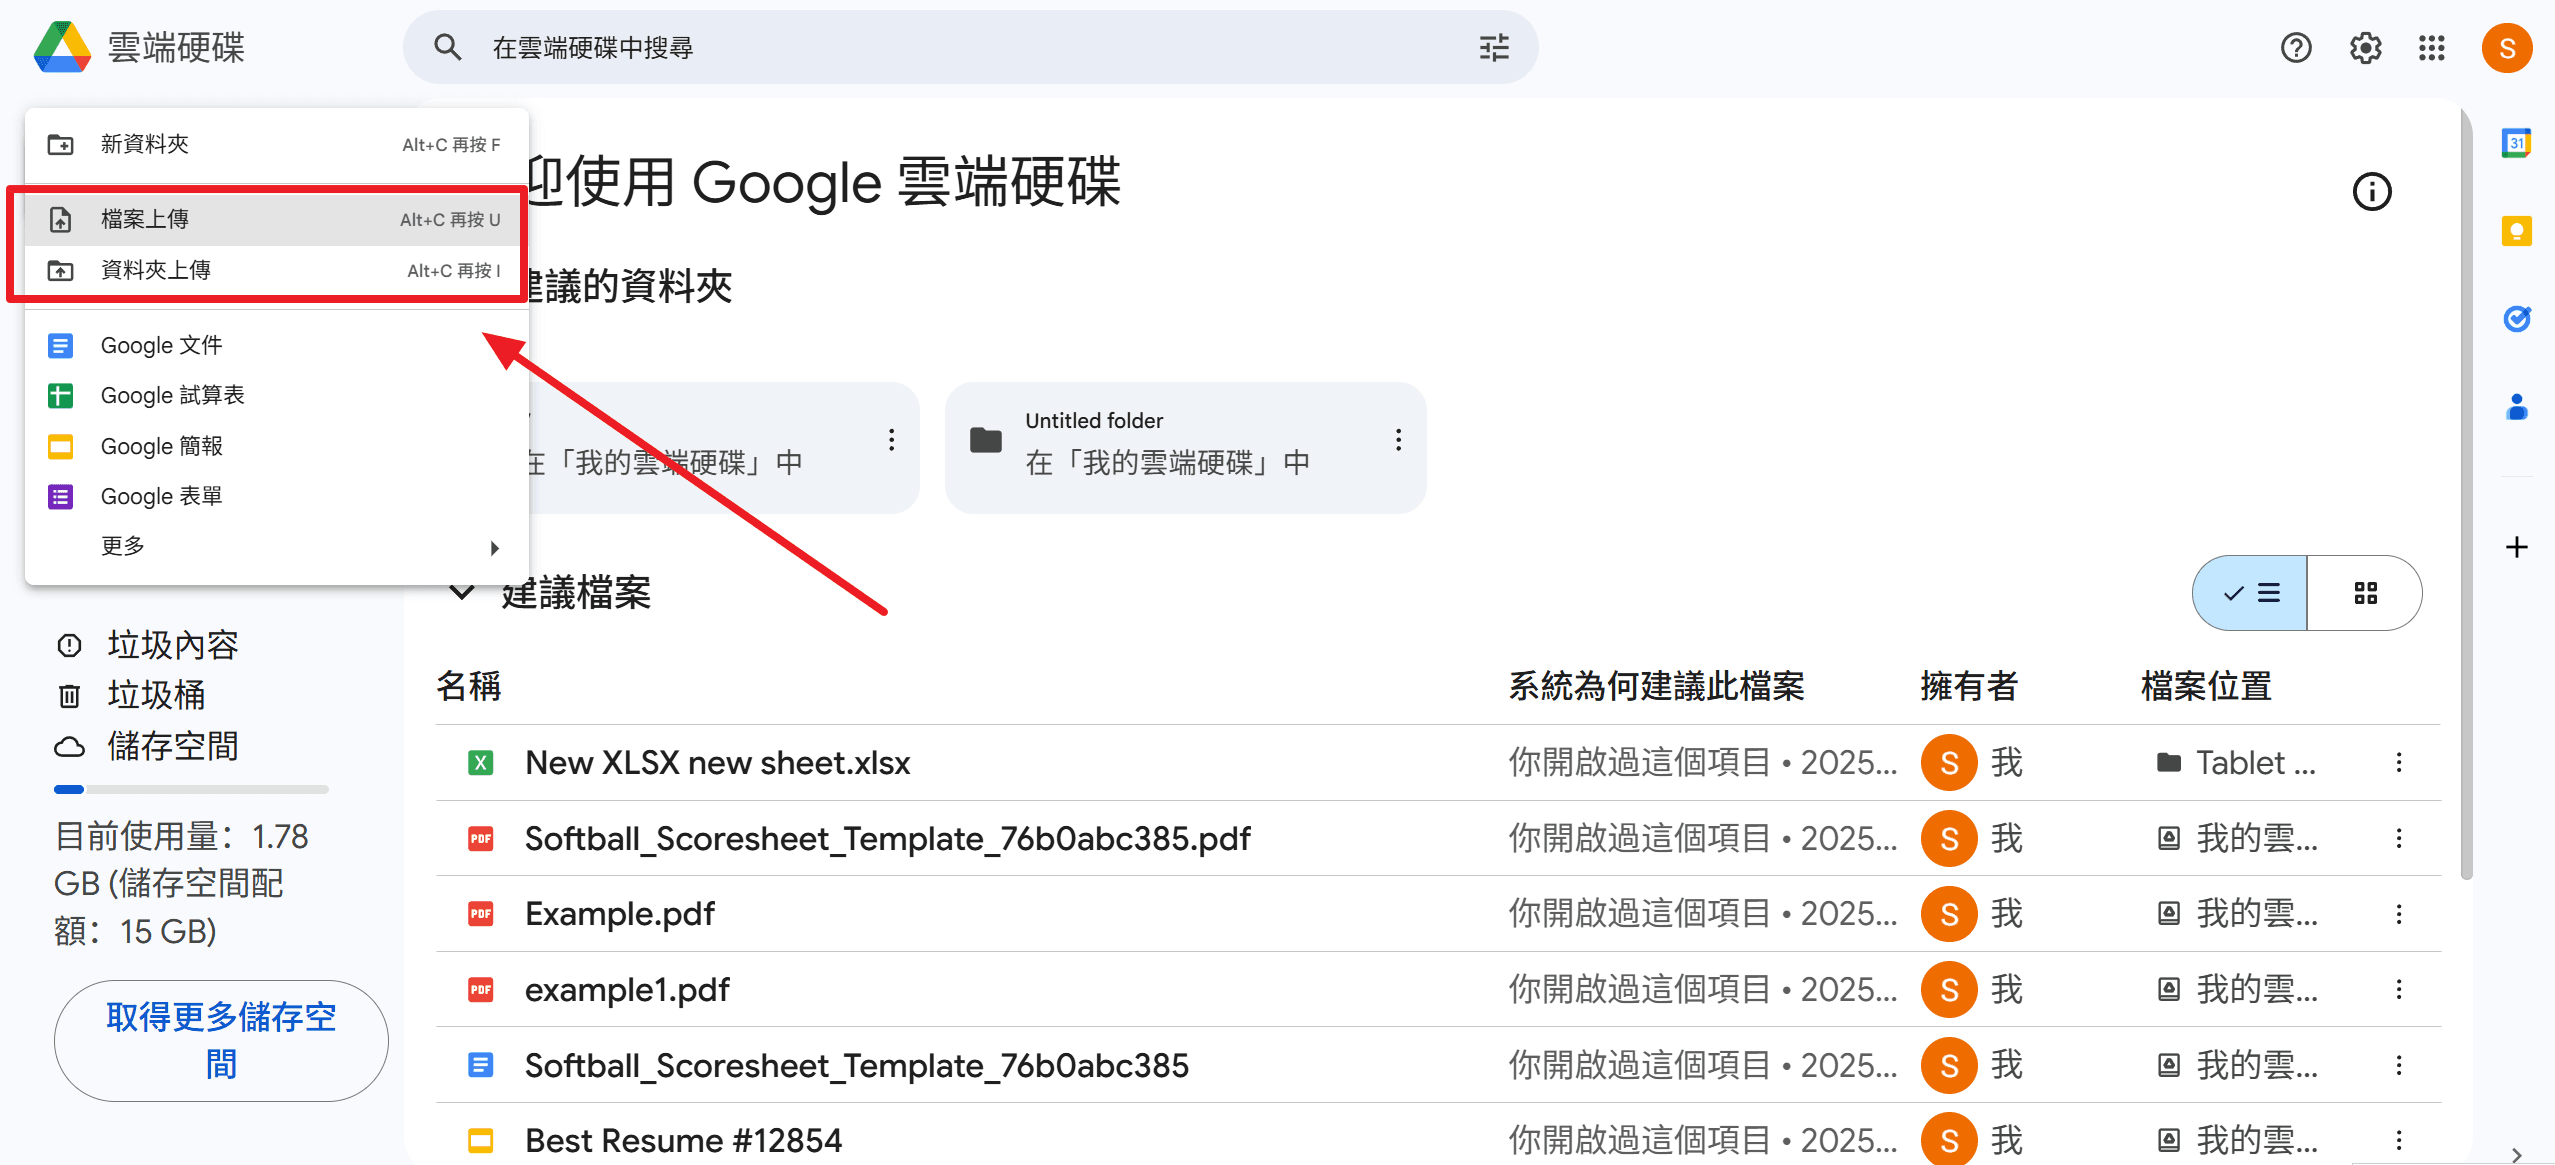
Task: Select the Example.pdf file name
Action: click(x=620, y=914)
